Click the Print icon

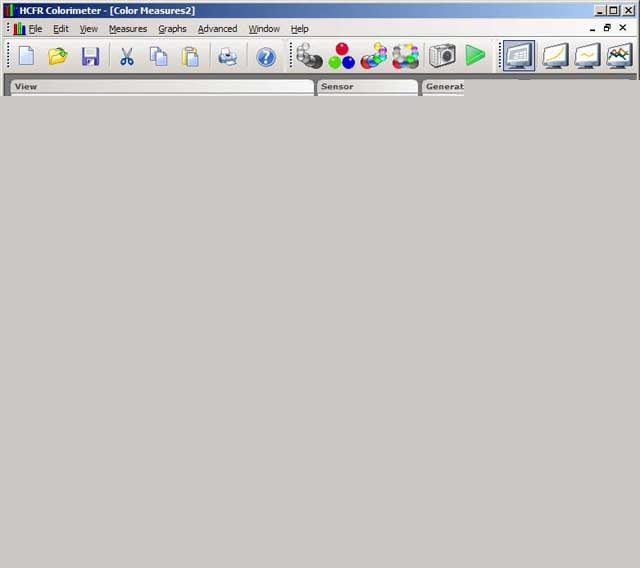tap(228, 56)
